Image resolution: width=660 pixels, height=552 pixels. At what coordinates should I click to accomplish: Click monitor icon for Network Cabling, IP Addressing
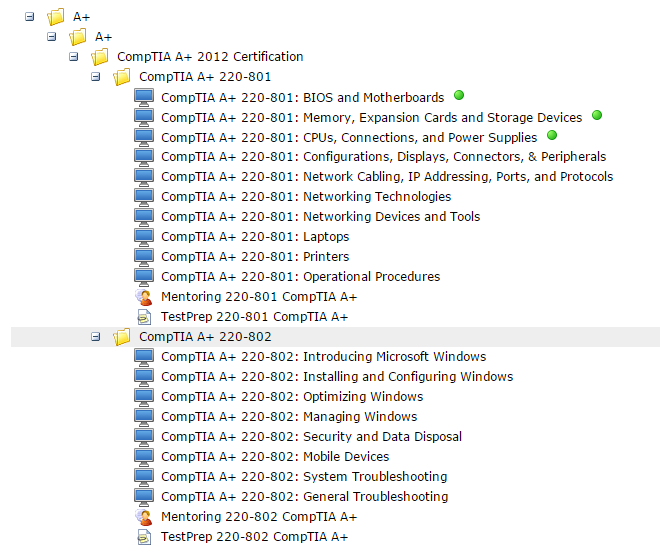[x=144, y=177]
